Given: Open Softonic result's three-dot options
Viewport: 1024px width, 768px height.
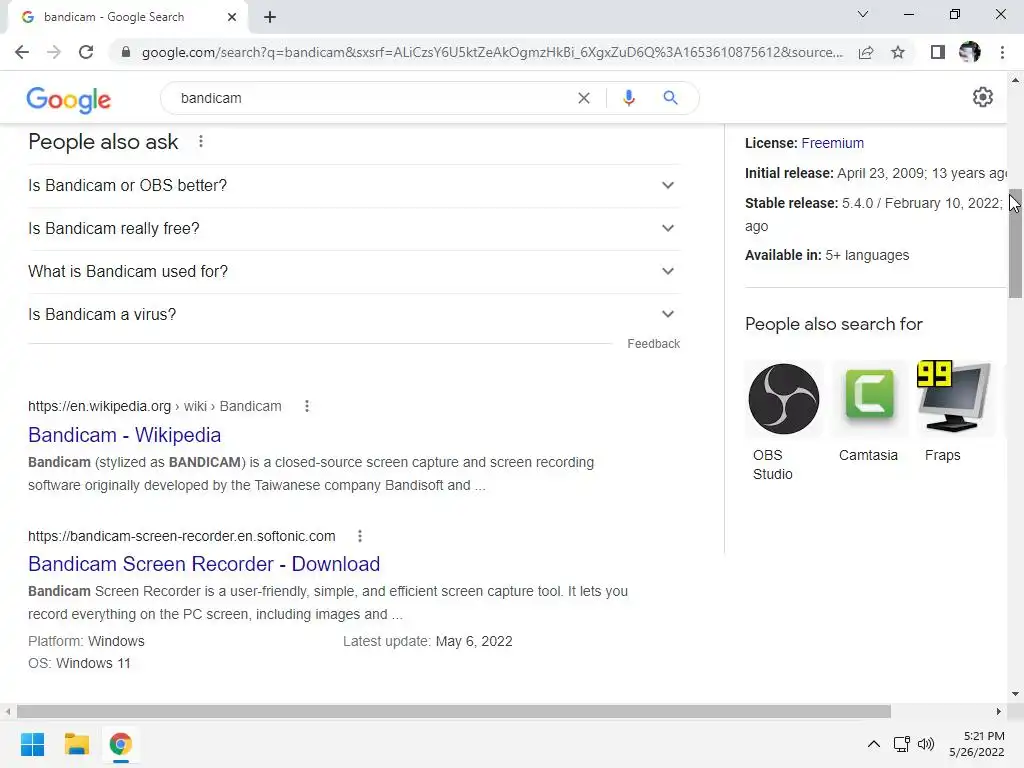Looking at the screenshot, I should 360,536.
